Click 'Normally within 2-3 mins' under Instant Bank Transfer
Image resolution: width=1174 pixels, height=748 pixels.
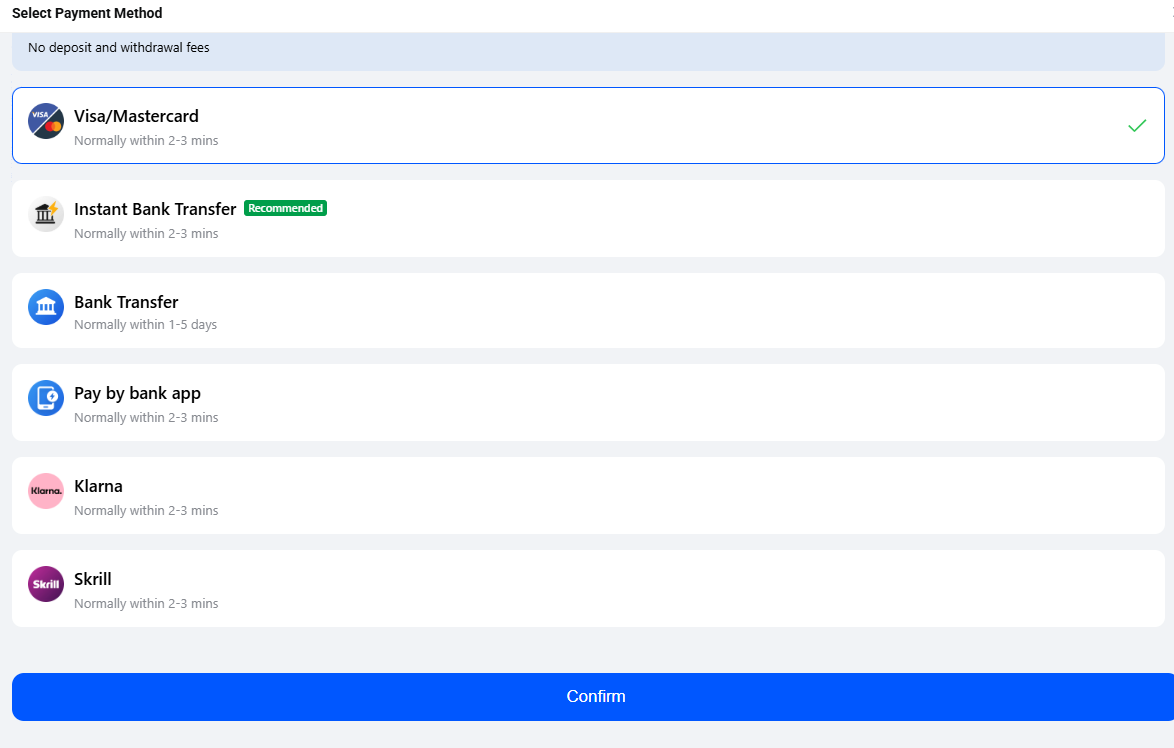(146, 234)
